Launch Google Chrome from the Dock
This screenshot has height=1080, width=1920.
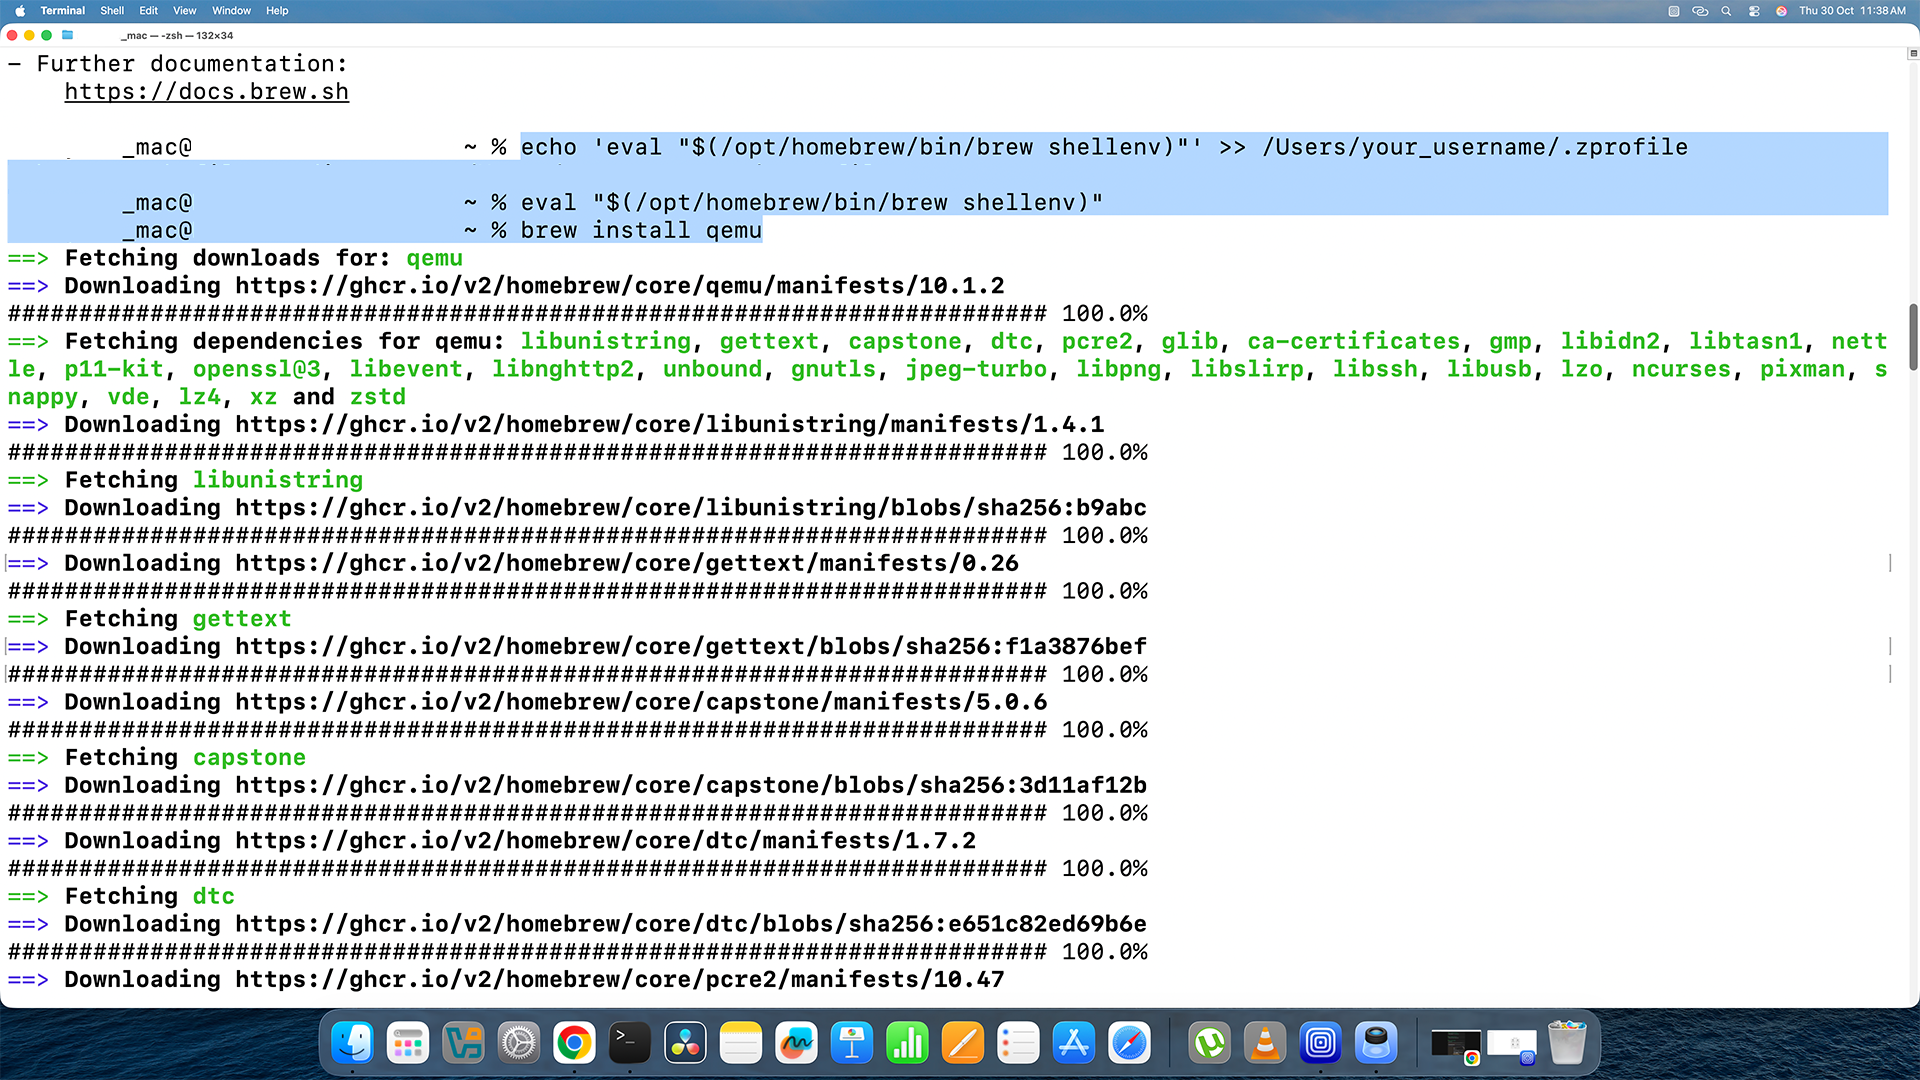[574, 1043]
